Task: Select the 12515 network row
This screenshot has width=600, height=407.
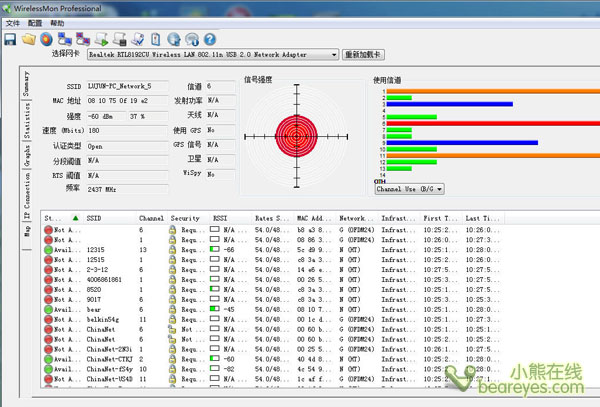Action: 272,260
